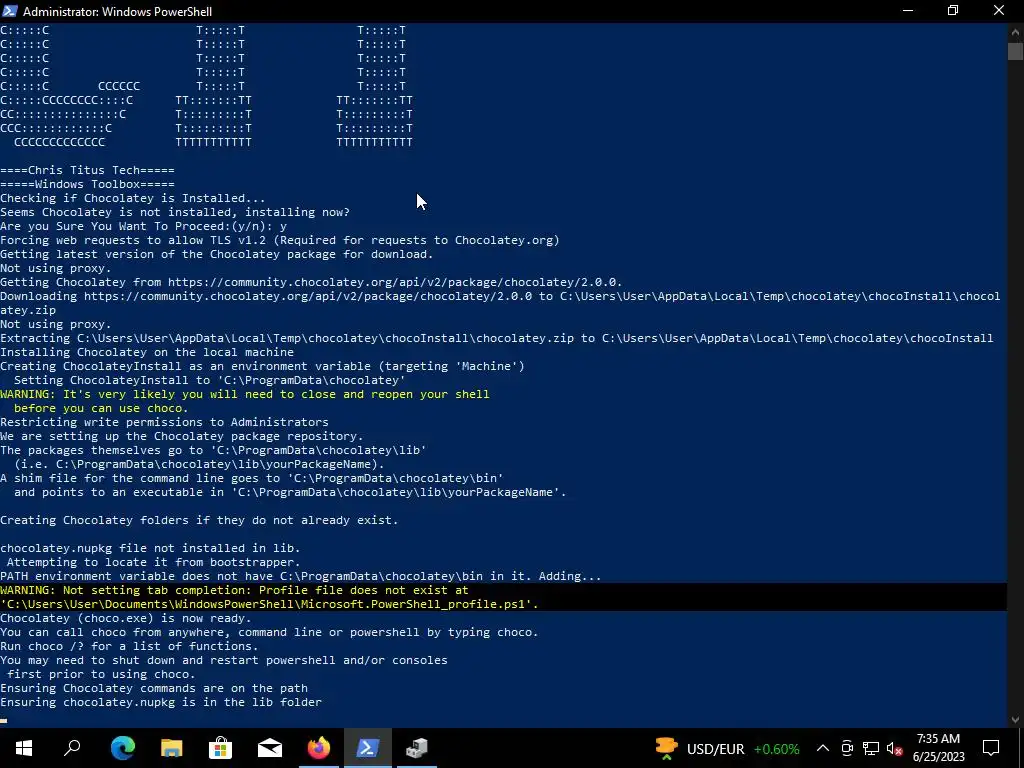1024x768 pixels.
Task: Show hidden system tray icons
Action: 823,748
